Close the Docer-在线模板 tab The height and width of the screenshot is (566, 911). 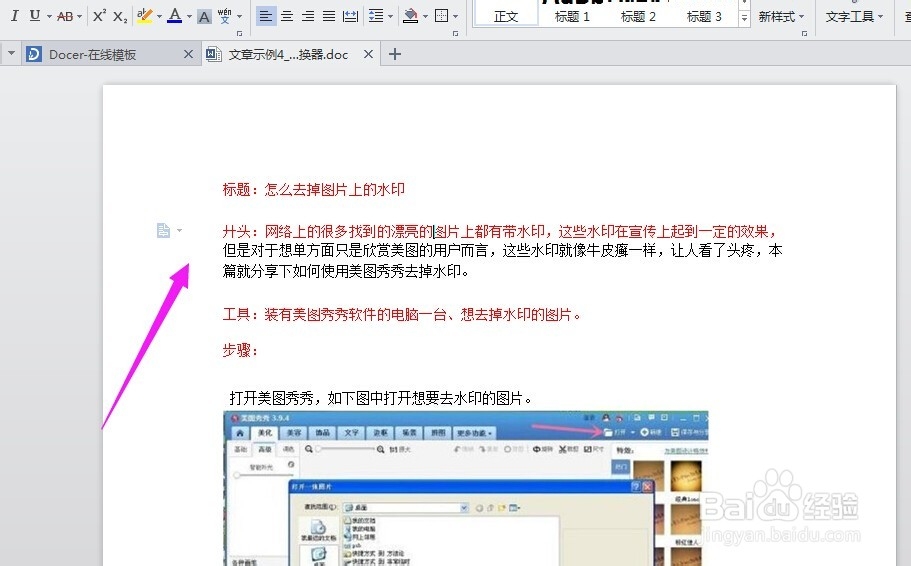pyautogui.click(x=188, y=54)
